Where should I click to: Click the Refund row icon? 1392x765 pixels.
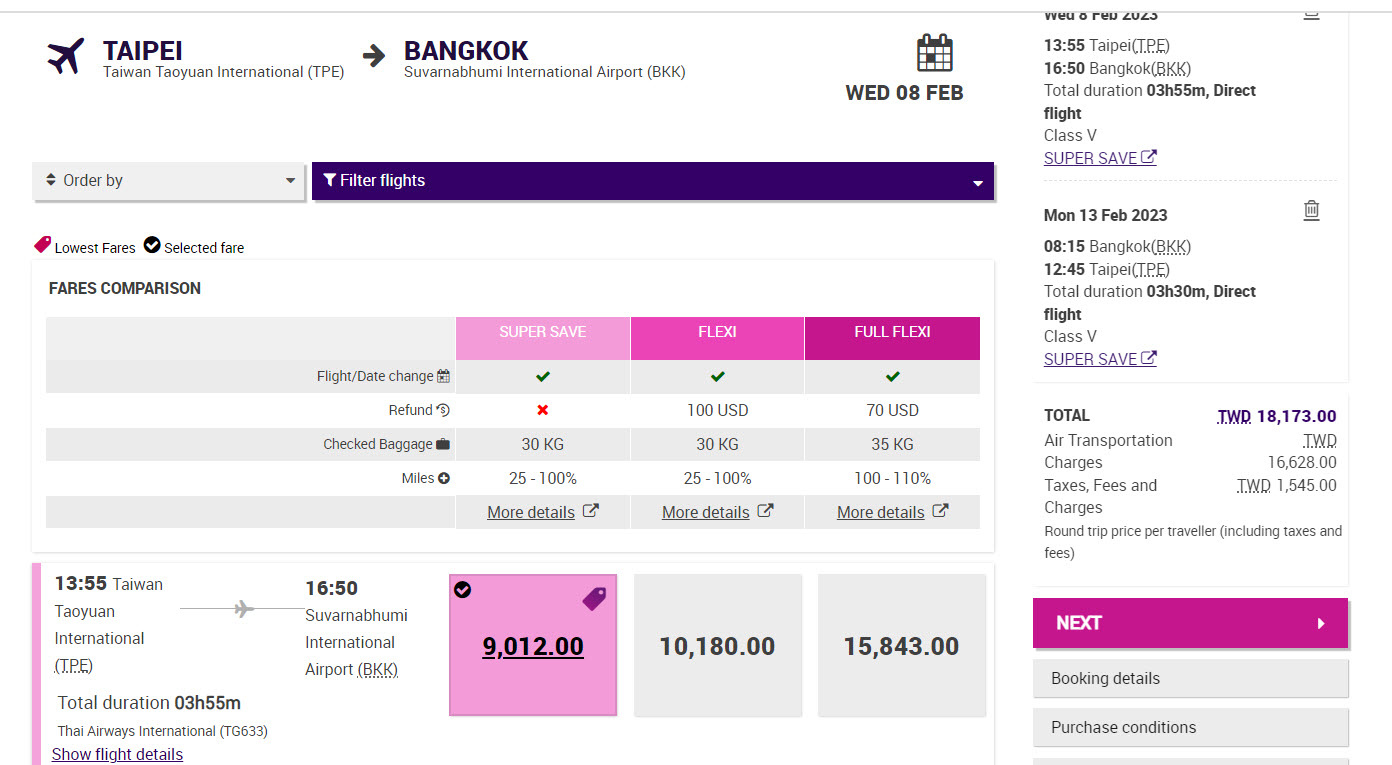tap(443, 410)
